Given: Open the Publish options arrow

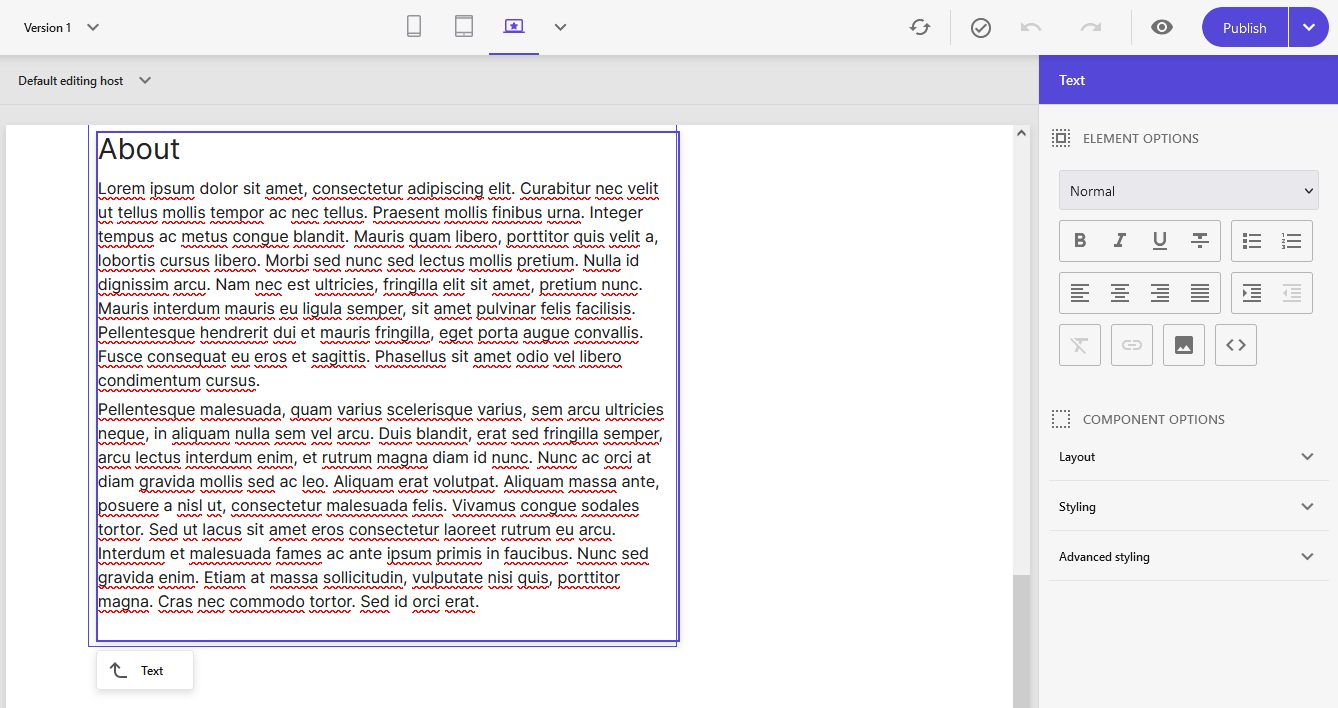Looking at the screenshot, I should [x=1309, y=28].
